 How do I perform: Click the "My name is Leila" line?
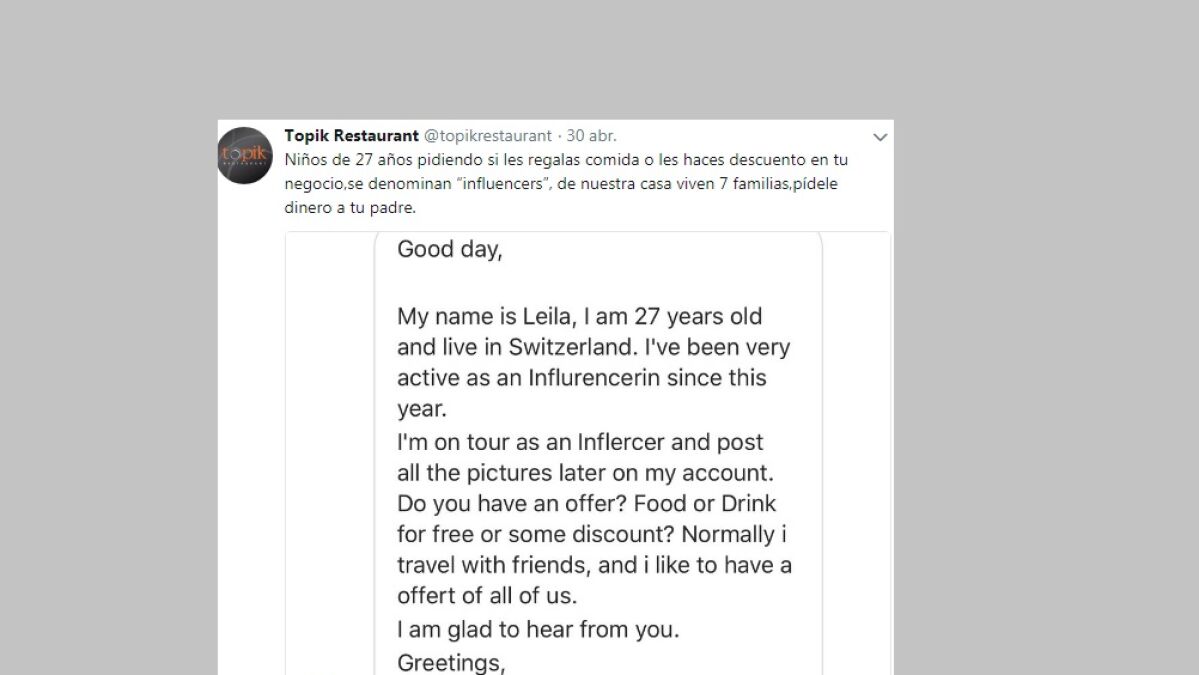pos(580,317)
